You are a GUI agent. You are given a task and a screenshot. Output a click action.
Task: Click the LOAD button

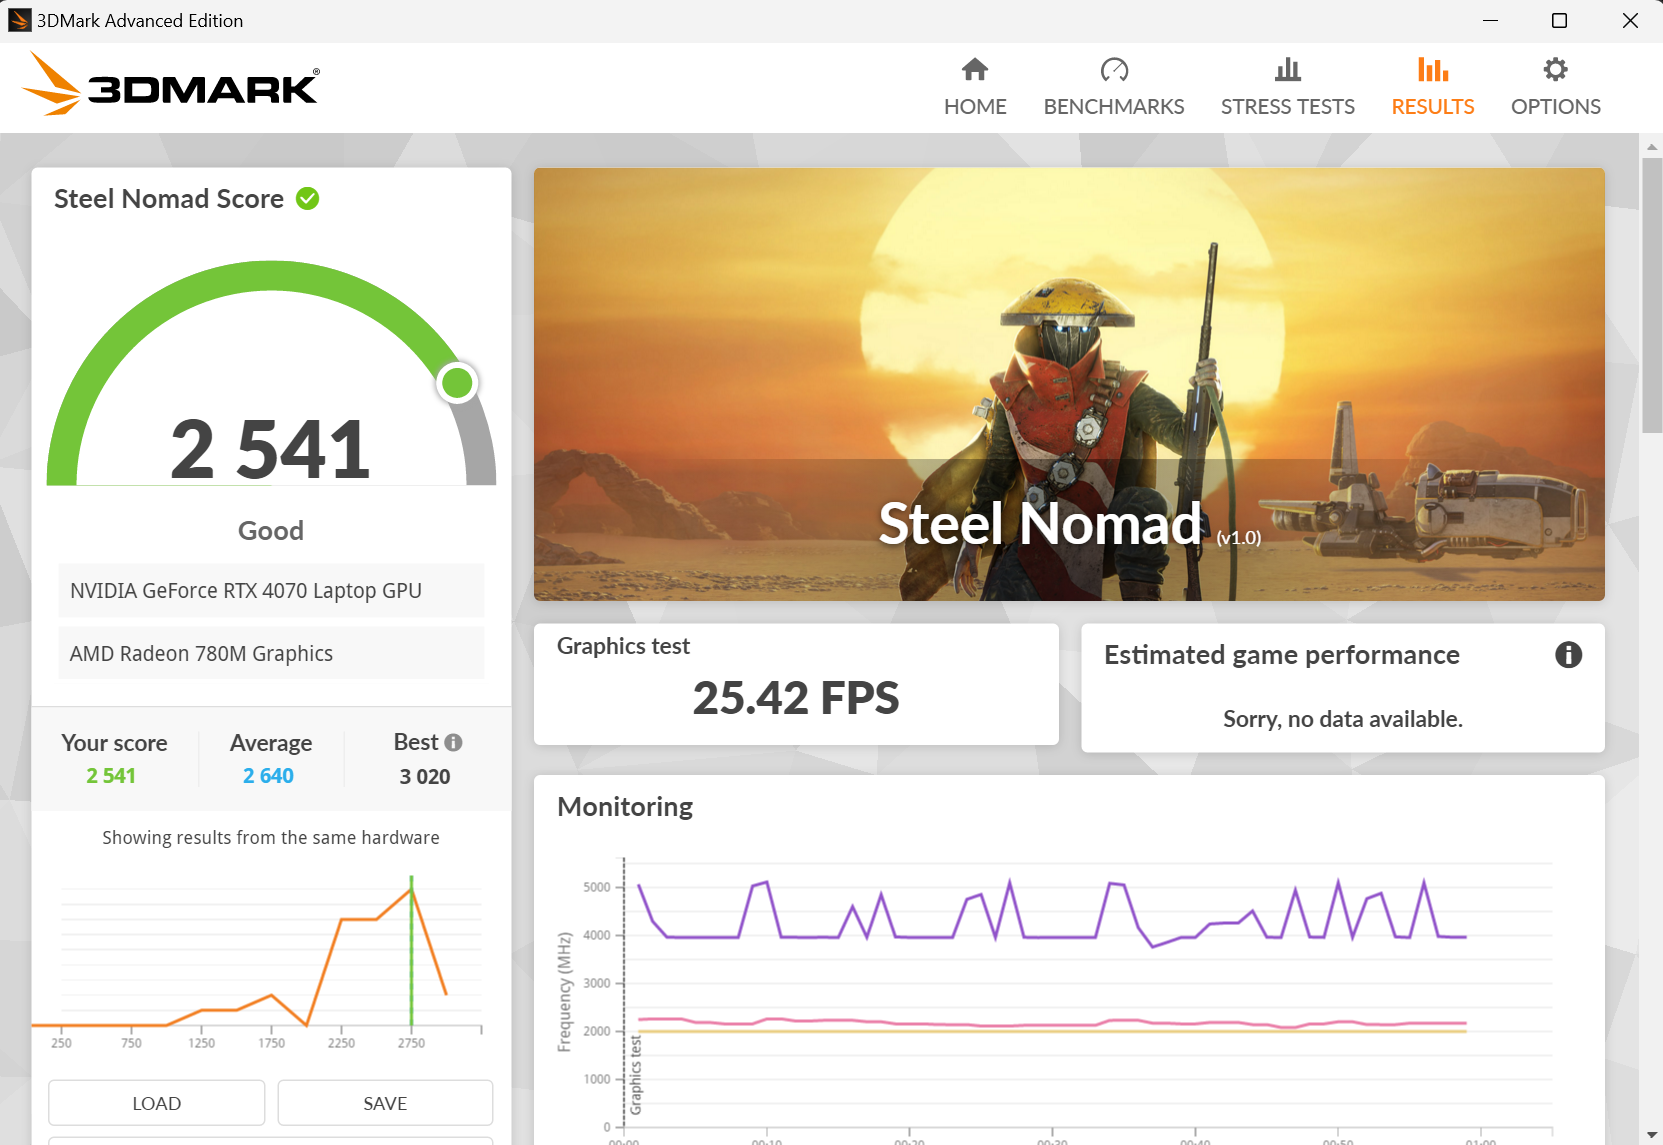click(157, 1103)
